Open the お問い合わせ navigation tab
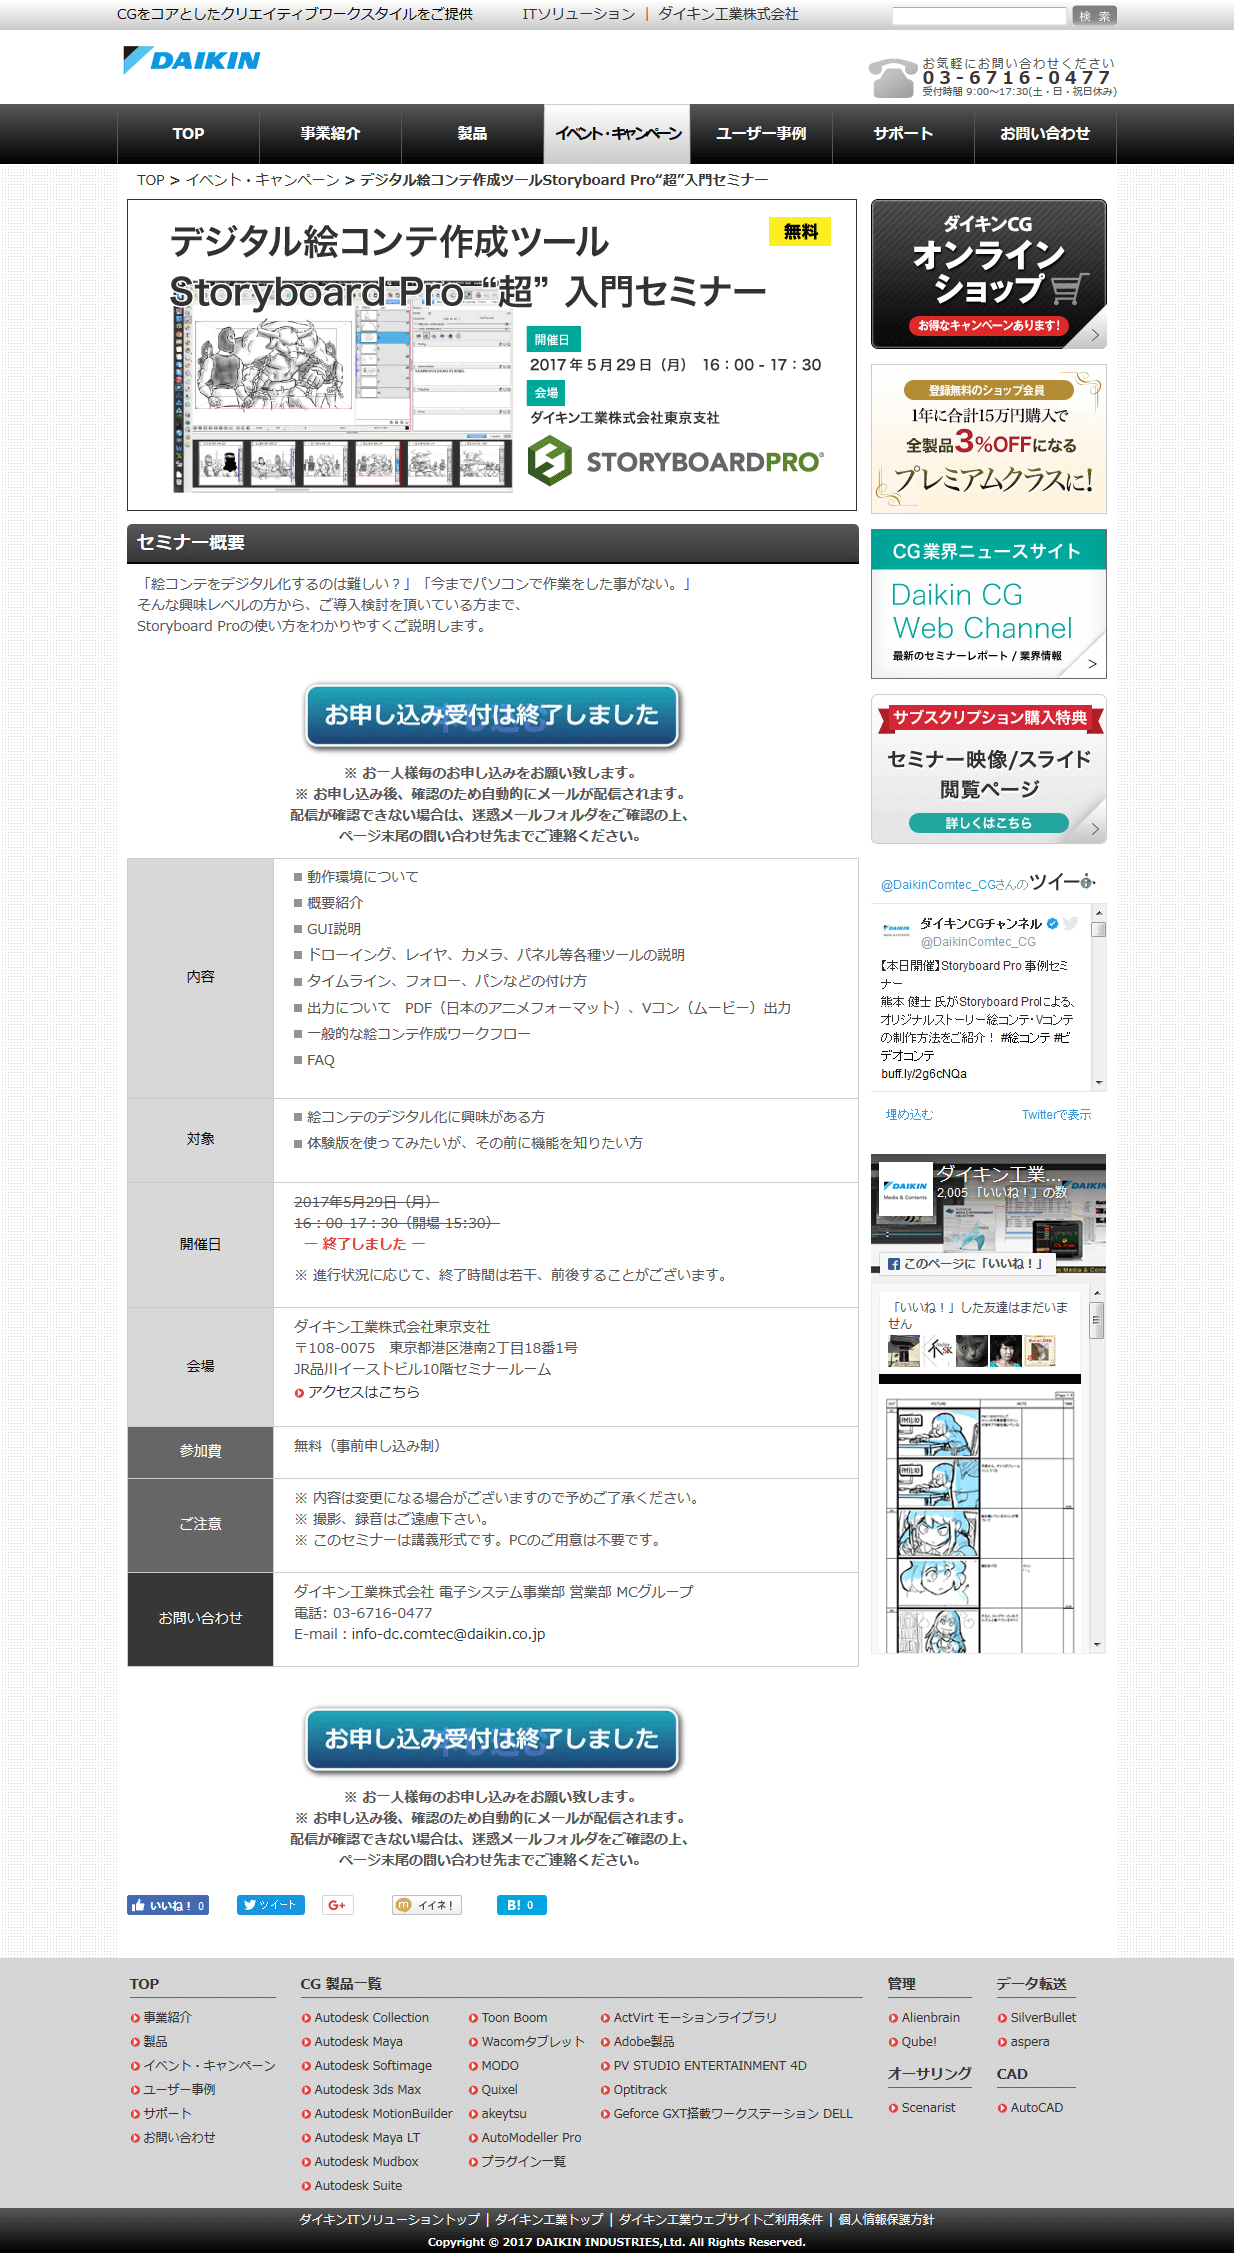 click(1045, 134)
